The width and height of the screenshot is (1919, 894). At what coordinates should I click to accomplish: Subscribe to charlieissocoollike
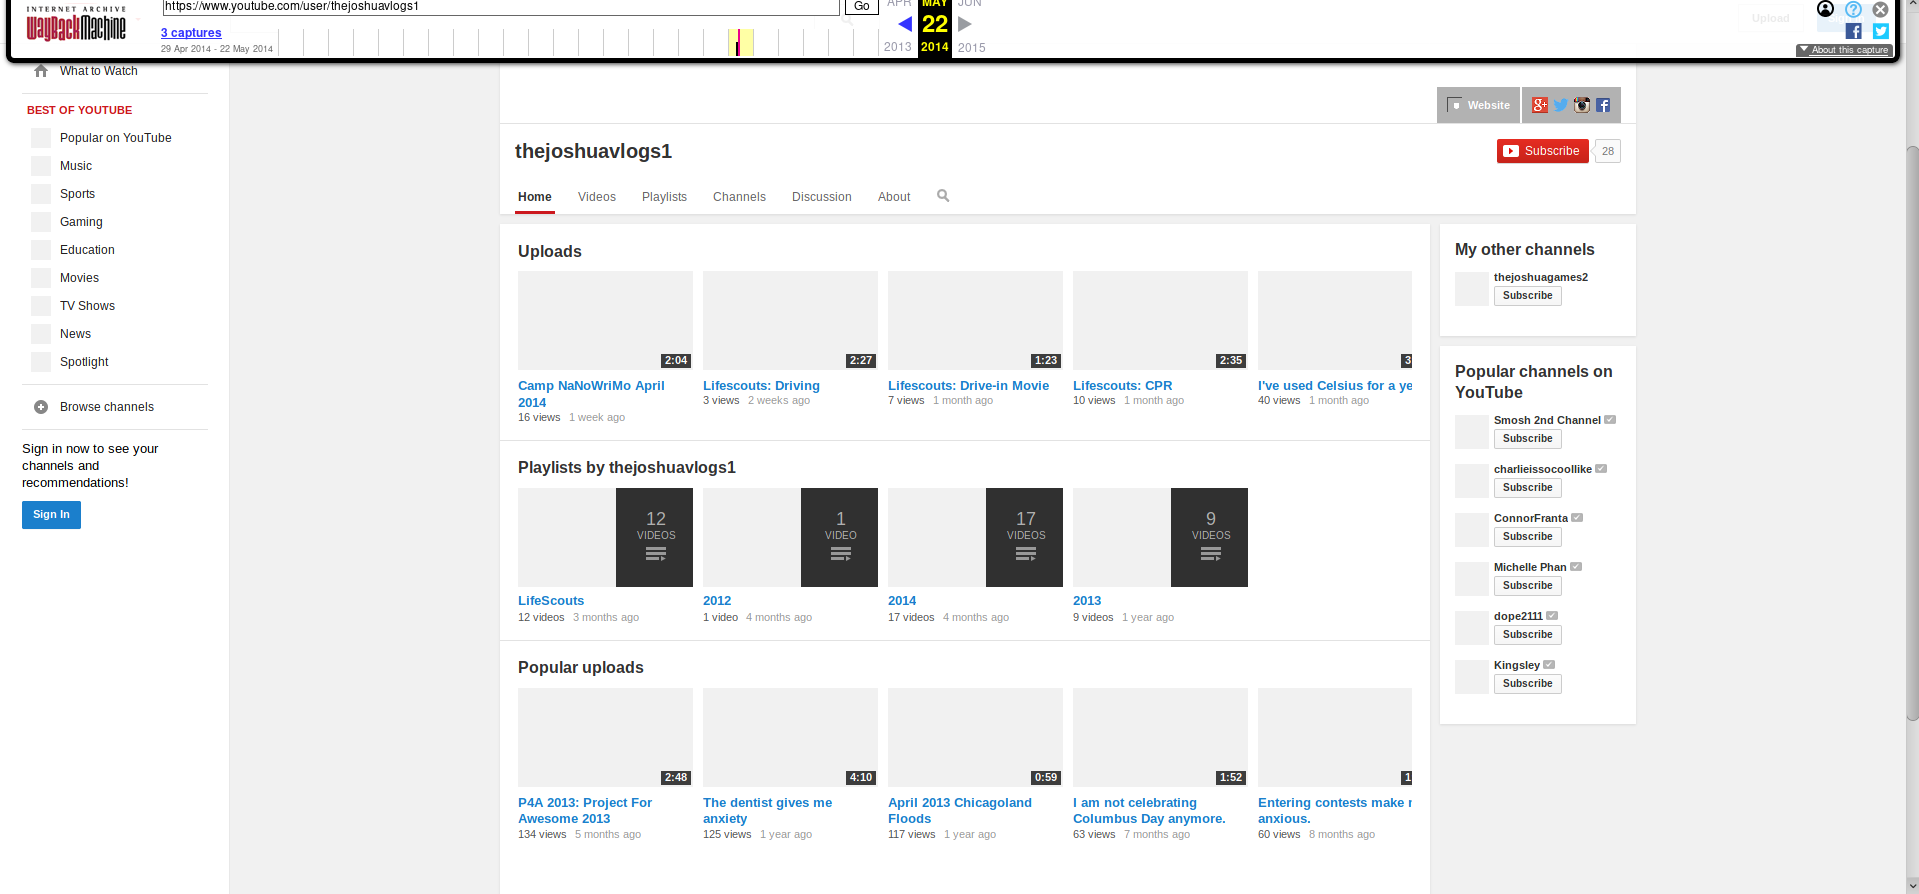point(1527,488)
